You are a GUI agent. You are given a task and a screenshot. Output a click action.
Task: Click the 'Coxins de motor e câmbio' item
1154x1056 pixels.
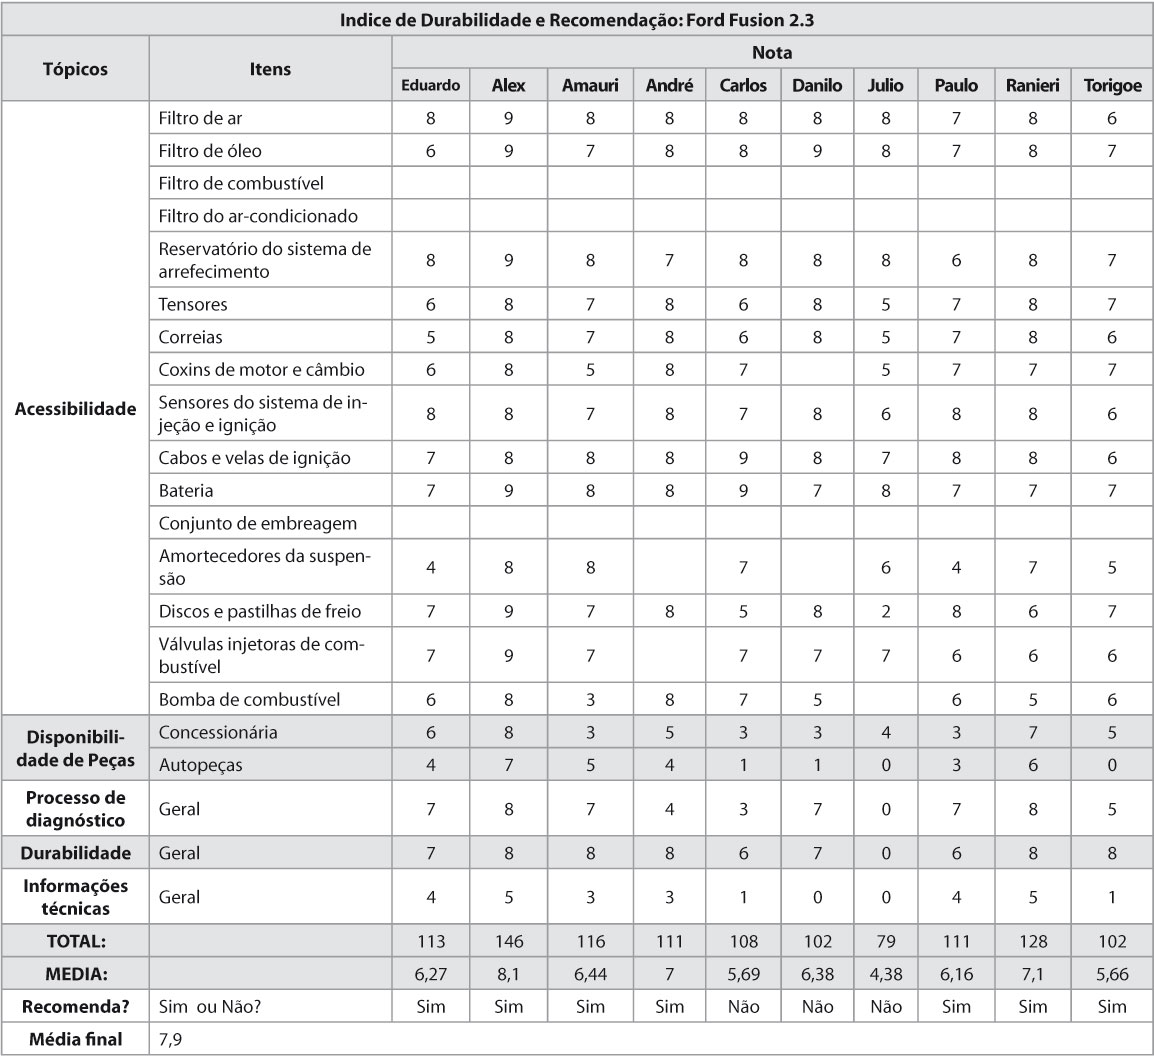pos(261,369)
